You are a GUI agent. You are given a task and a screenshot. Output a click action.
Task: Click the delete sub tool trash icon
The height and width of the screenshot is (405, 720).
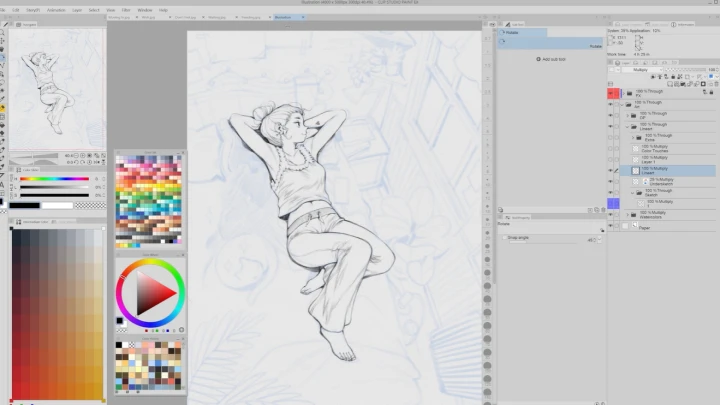click(x=603, y=210)
